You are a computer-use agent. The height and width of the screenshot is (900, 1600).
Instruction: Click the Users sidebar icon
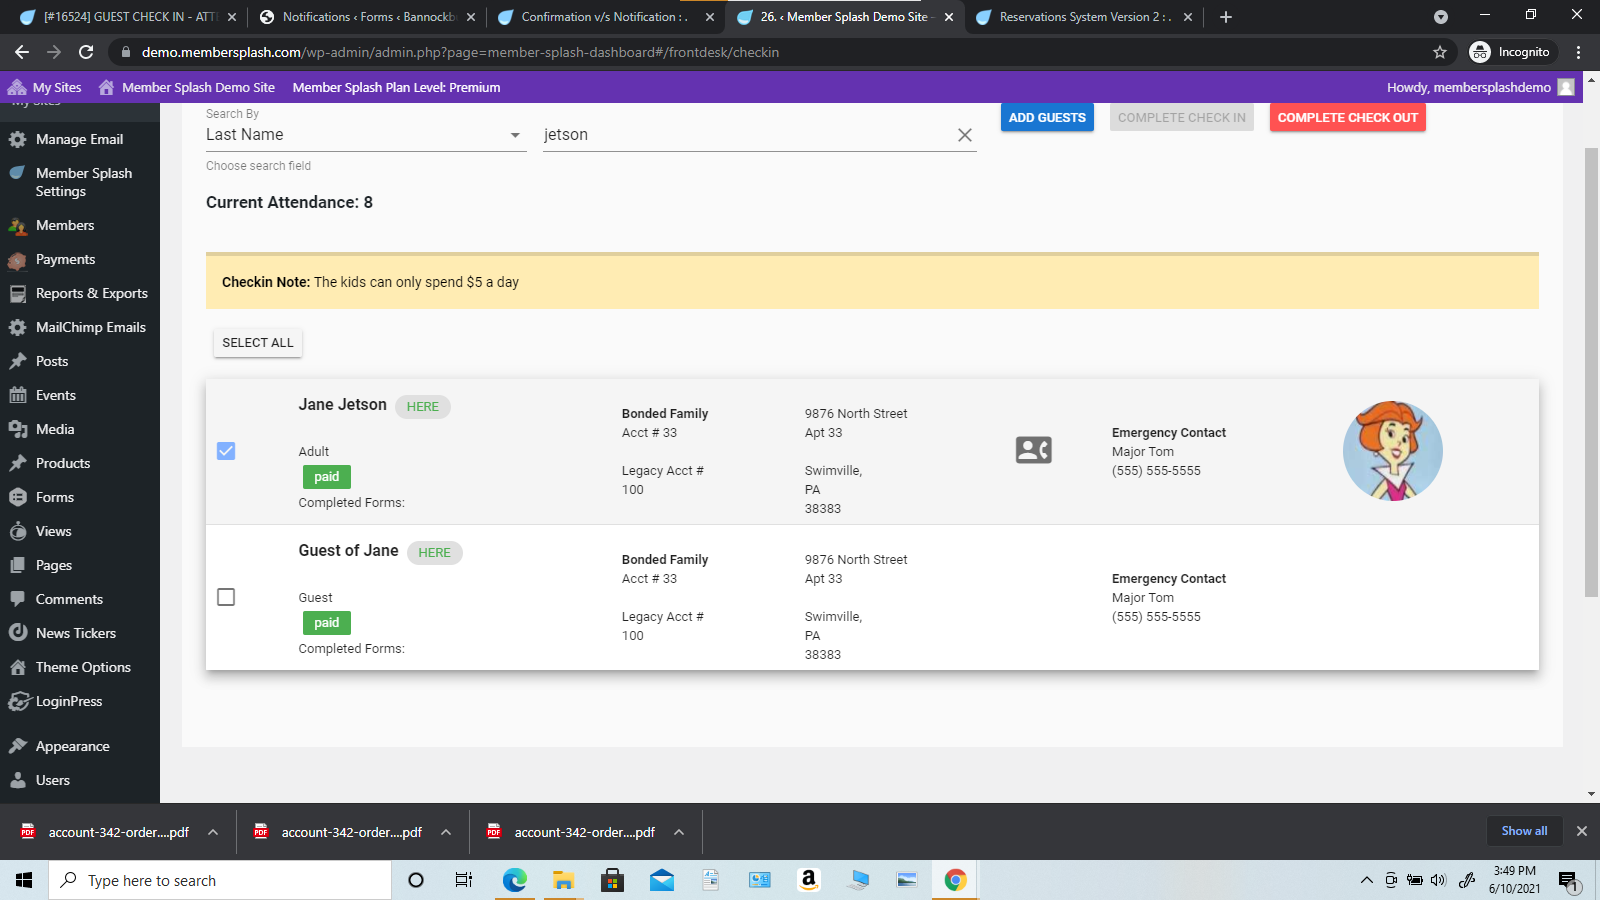tap(17, 780)
